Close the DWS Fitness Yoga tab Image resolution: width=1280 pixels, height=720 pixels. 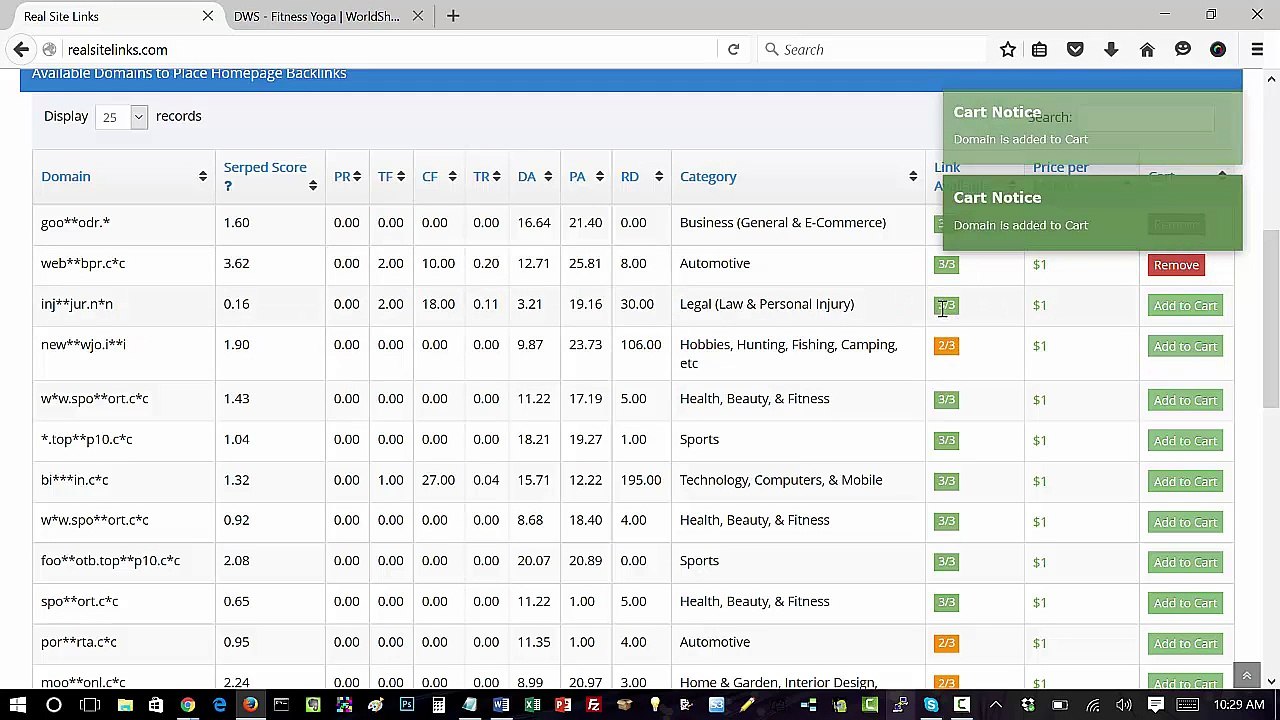coord(418,16)
